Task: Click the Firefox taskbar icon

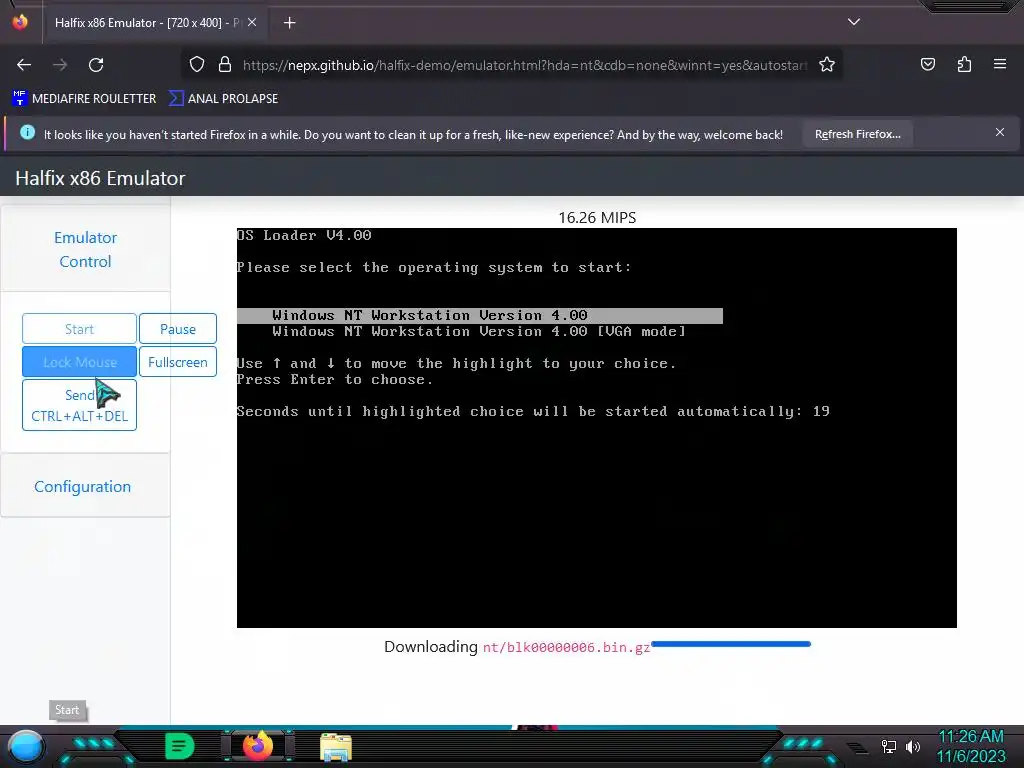Action: point(258,746)
